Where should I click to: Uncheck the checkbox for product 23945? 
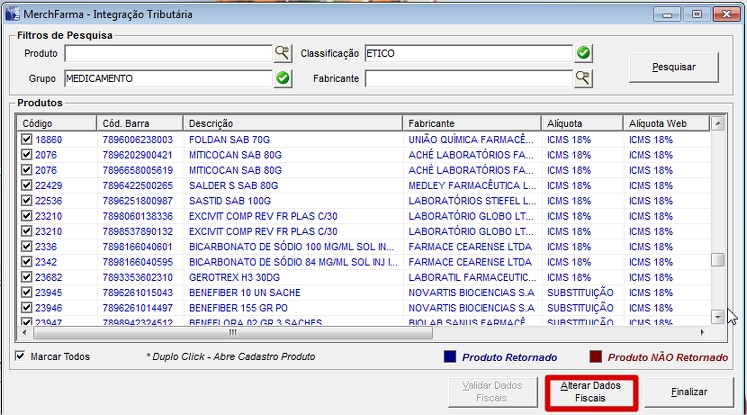(27, 292)
